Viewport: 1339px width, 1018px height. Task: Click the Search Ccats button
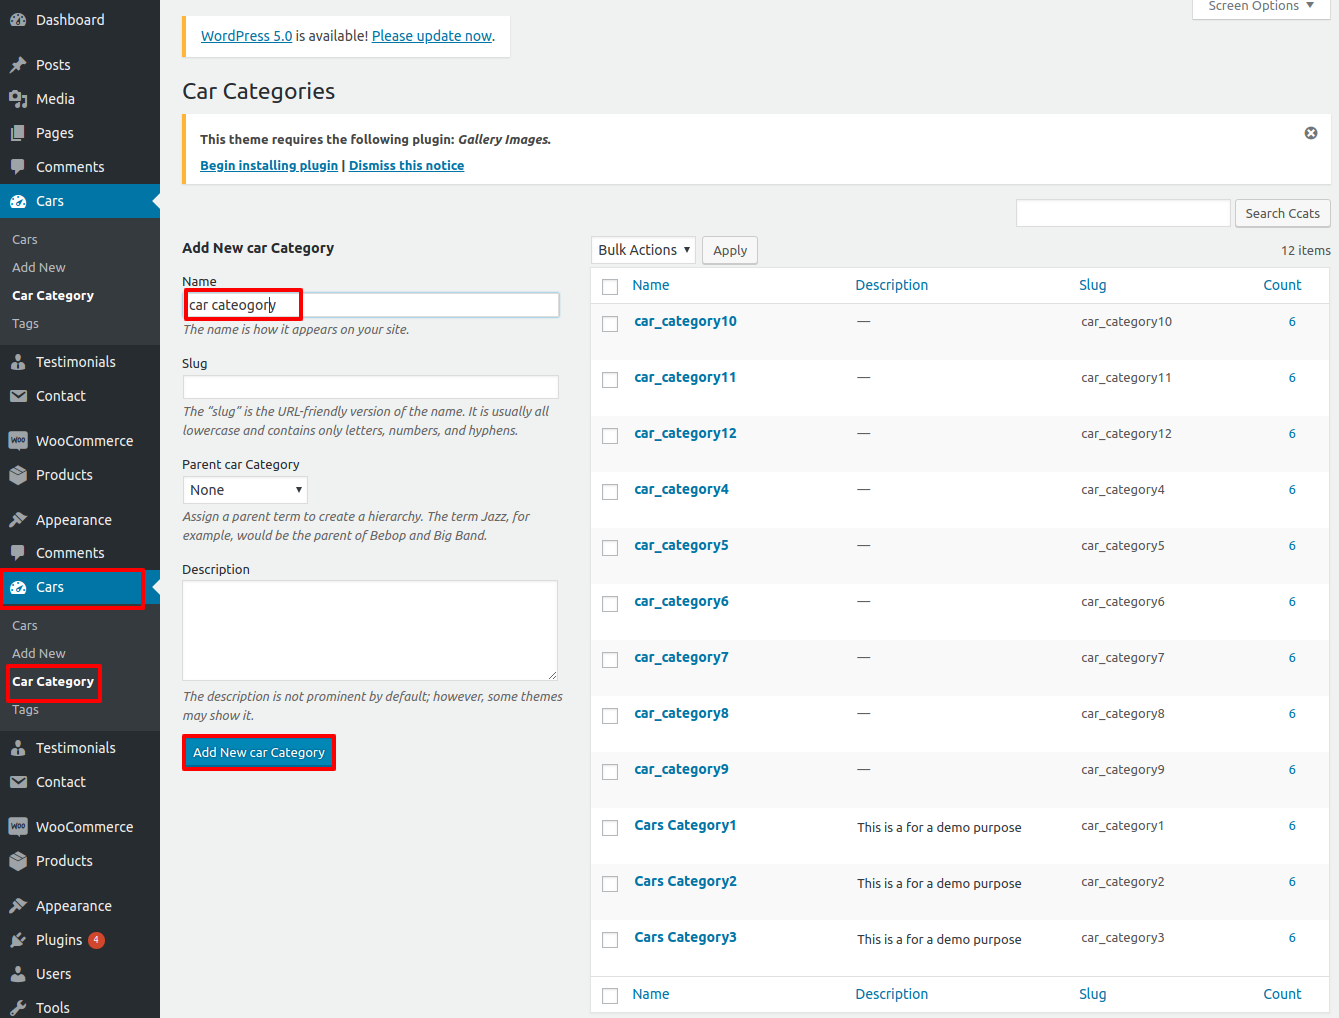point(1282,214)
